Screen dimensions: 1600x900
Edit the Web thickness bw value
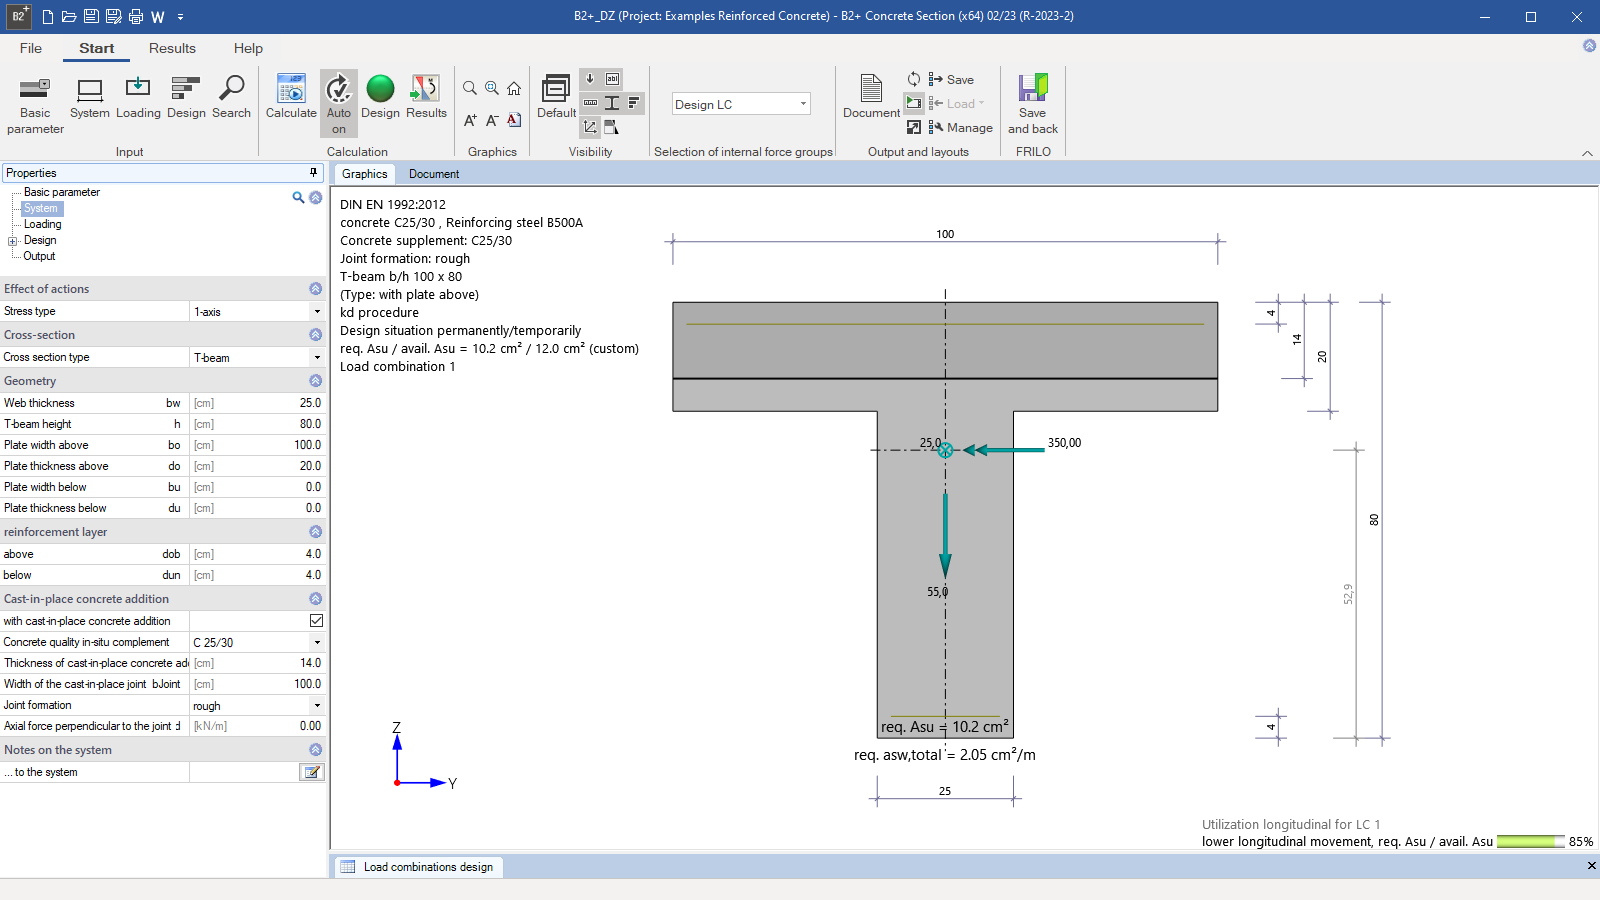pos(257,403)
